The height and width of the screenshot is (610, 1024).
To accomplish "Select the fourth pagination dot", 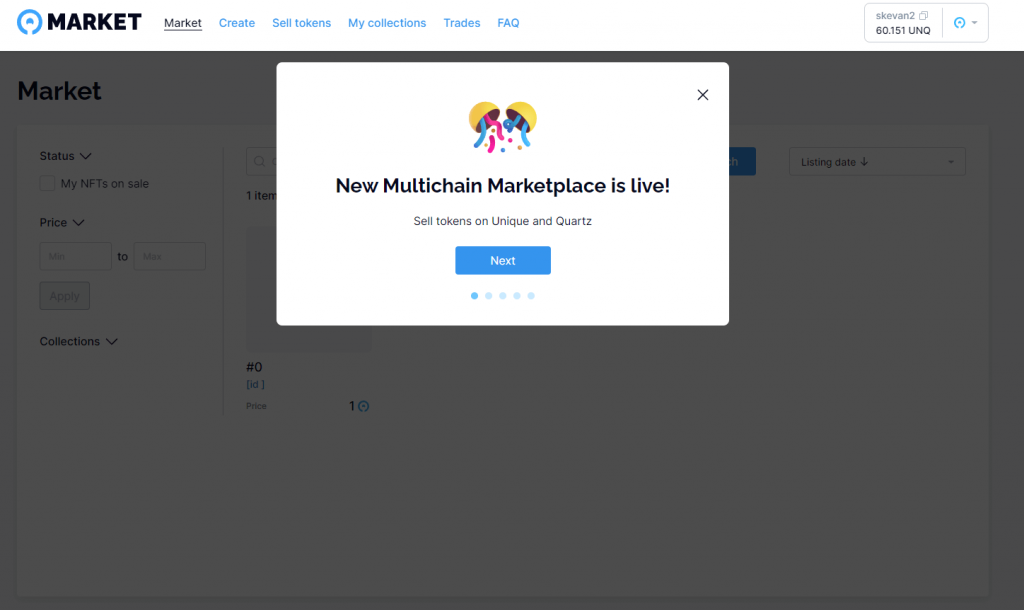I will click(x=517, y=296).
